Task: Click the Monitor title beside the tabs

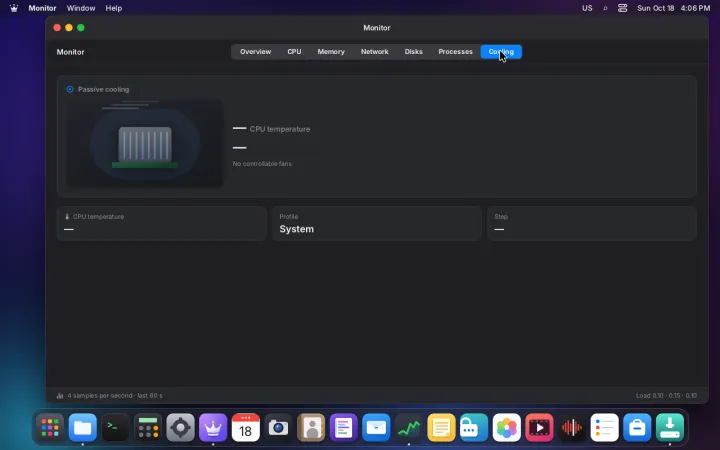Action: coord(70,52)
